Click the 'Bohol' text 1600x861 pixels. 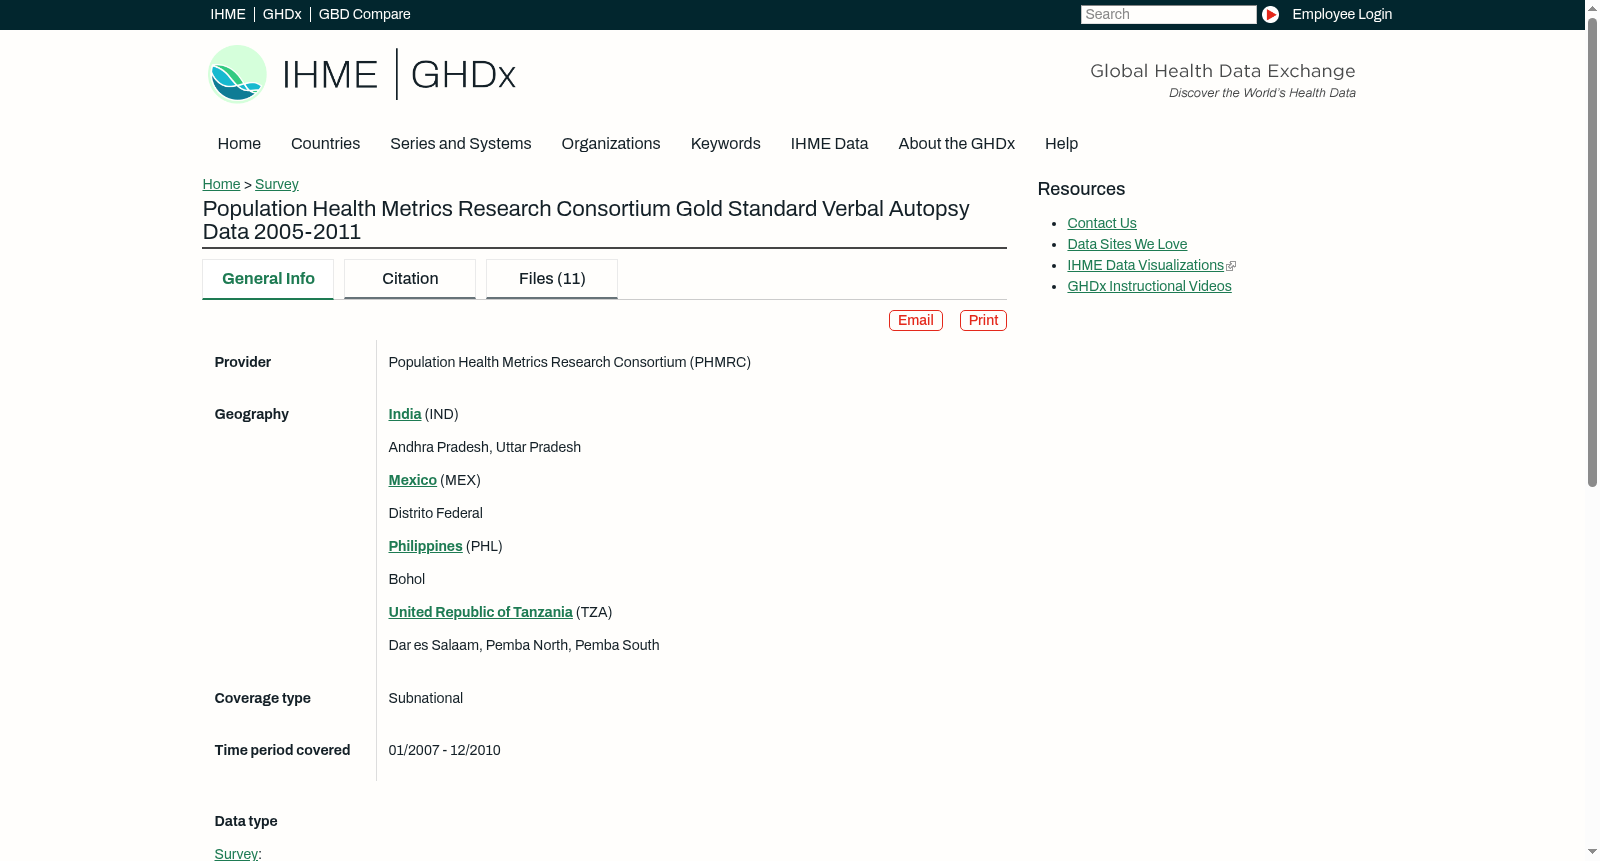[x=406, y=579]
